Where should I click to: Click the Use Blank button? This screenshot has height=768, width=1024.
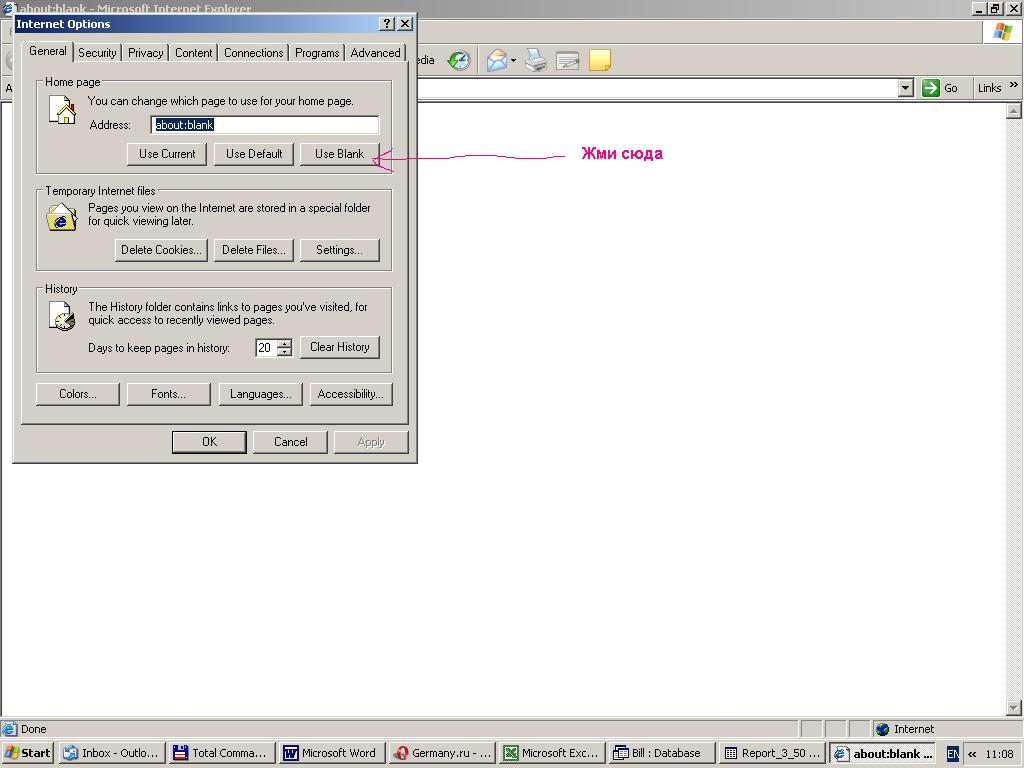click(x=339, y=154)
